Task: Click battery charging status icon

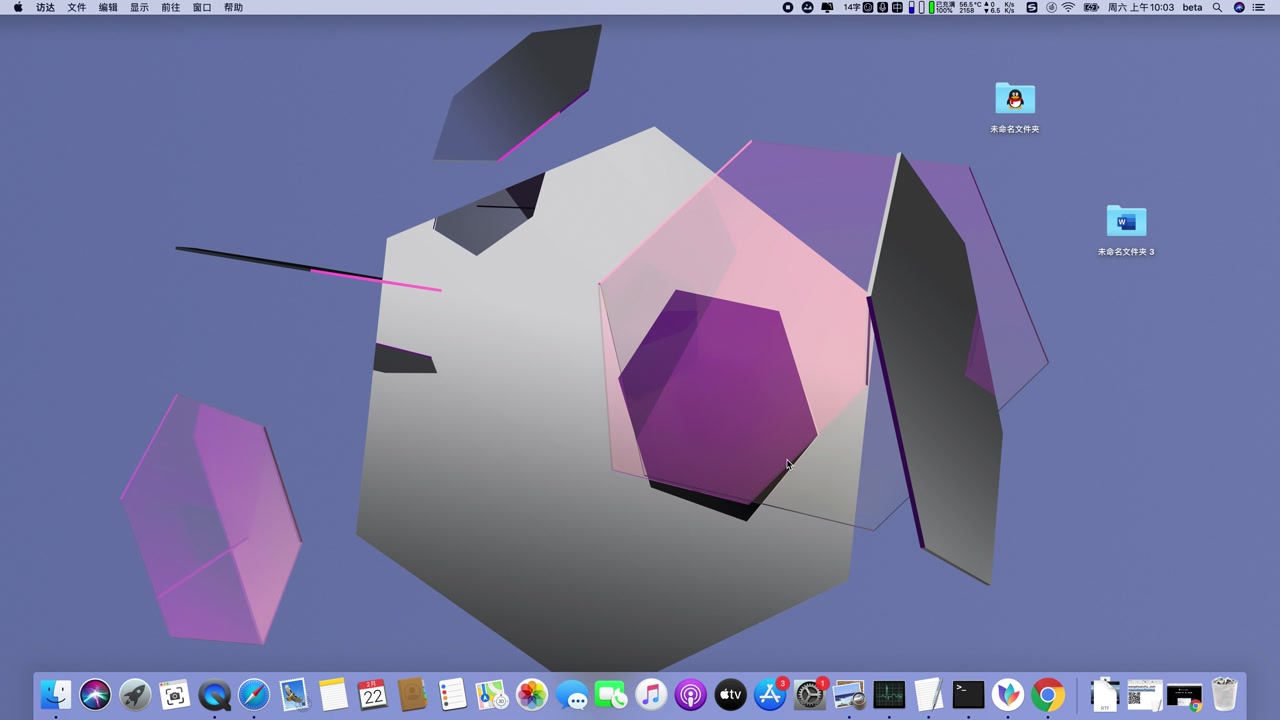Action: (1091, 7)
